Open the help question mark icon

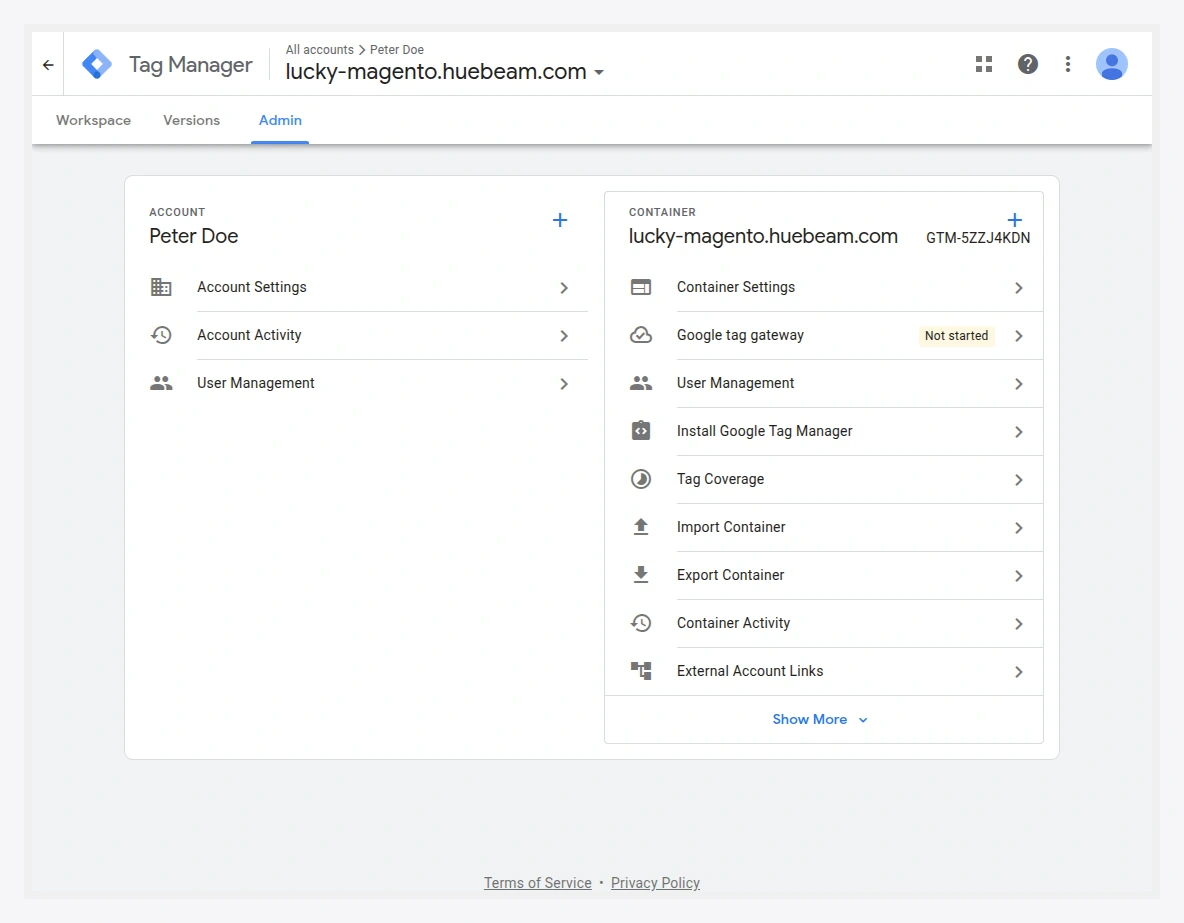point(1027,64)
